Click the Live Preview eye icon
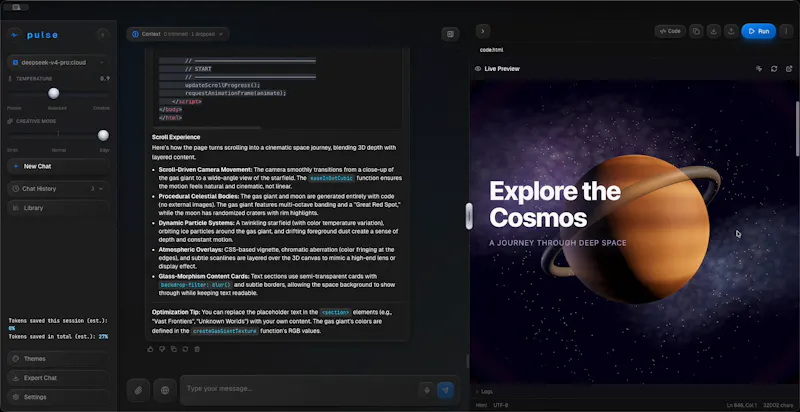This screenshot has height=412, width=800. 478,69
